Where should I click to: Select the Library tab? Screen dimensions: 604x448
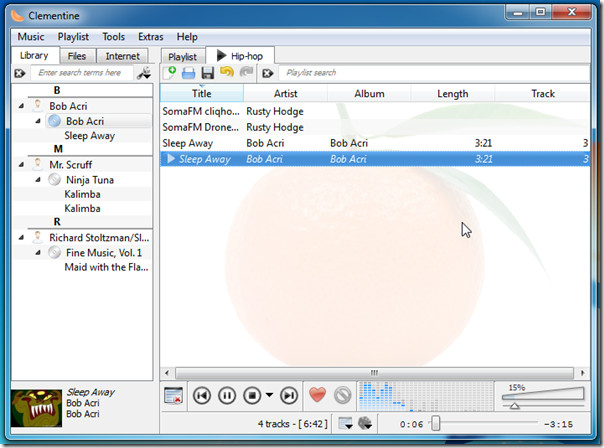[x=35, y=55]
